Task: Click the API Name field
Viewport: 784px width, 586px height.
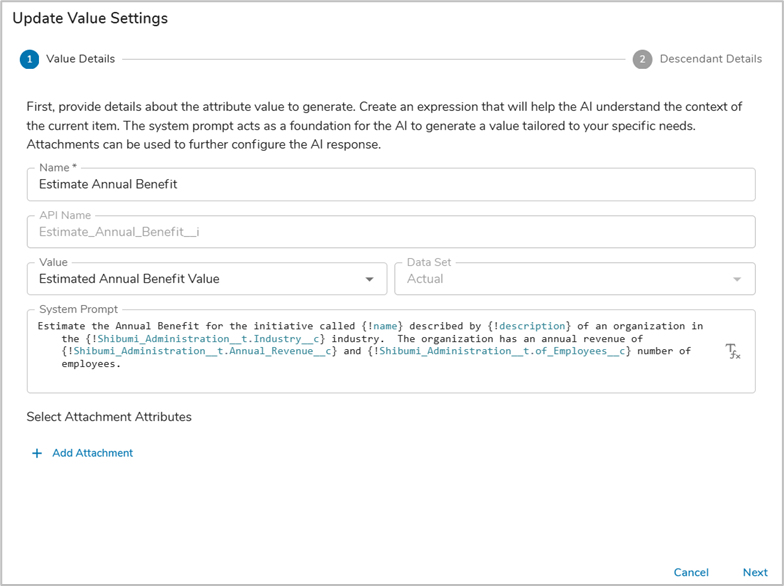Action: pos(390,232)
